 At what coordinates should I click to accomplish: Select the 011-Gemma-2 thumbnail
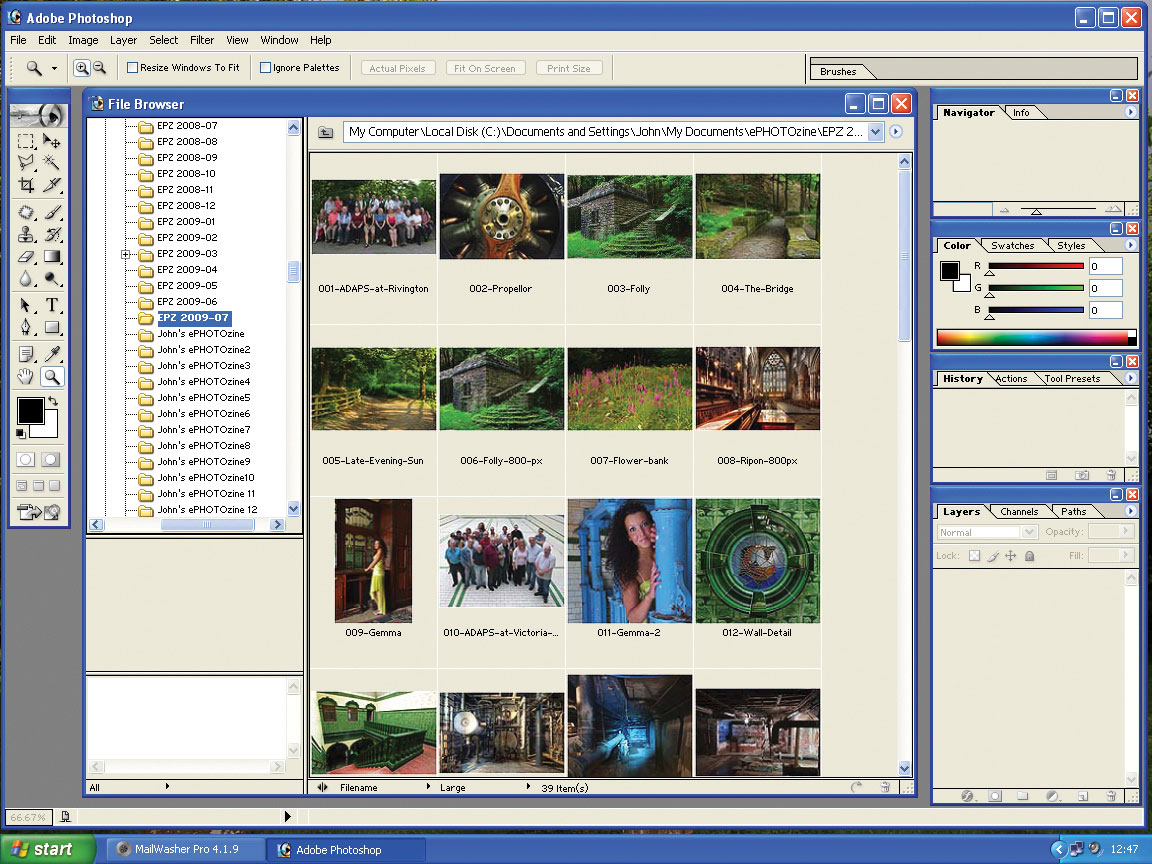629,561
